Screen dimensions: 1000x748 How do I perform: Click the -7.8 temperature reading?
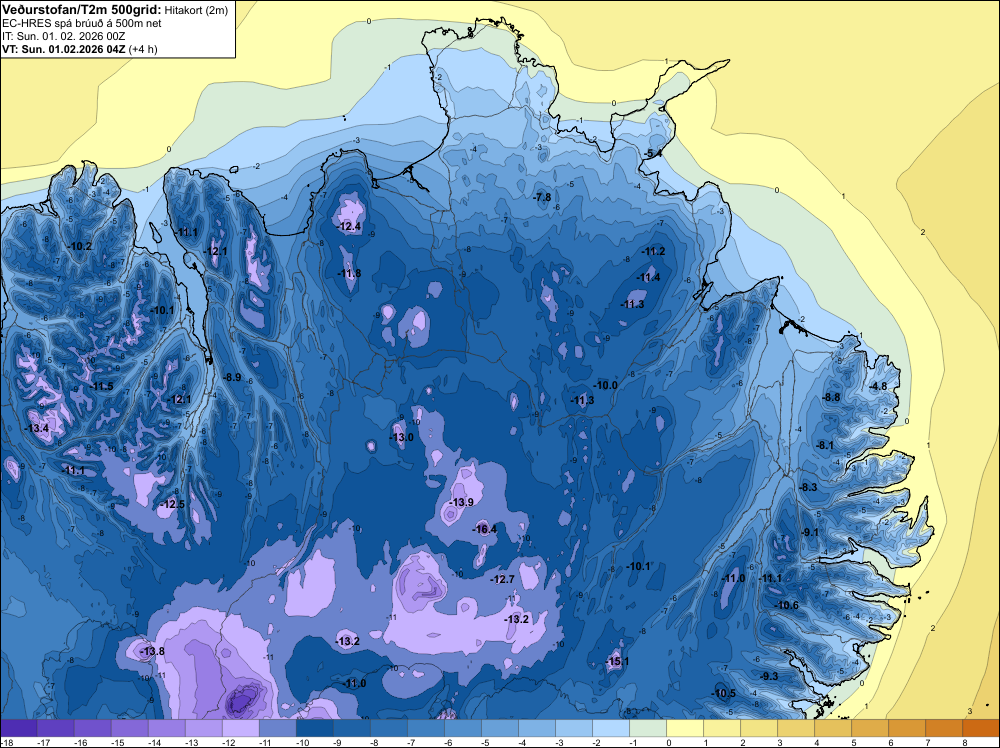(543, 198)
